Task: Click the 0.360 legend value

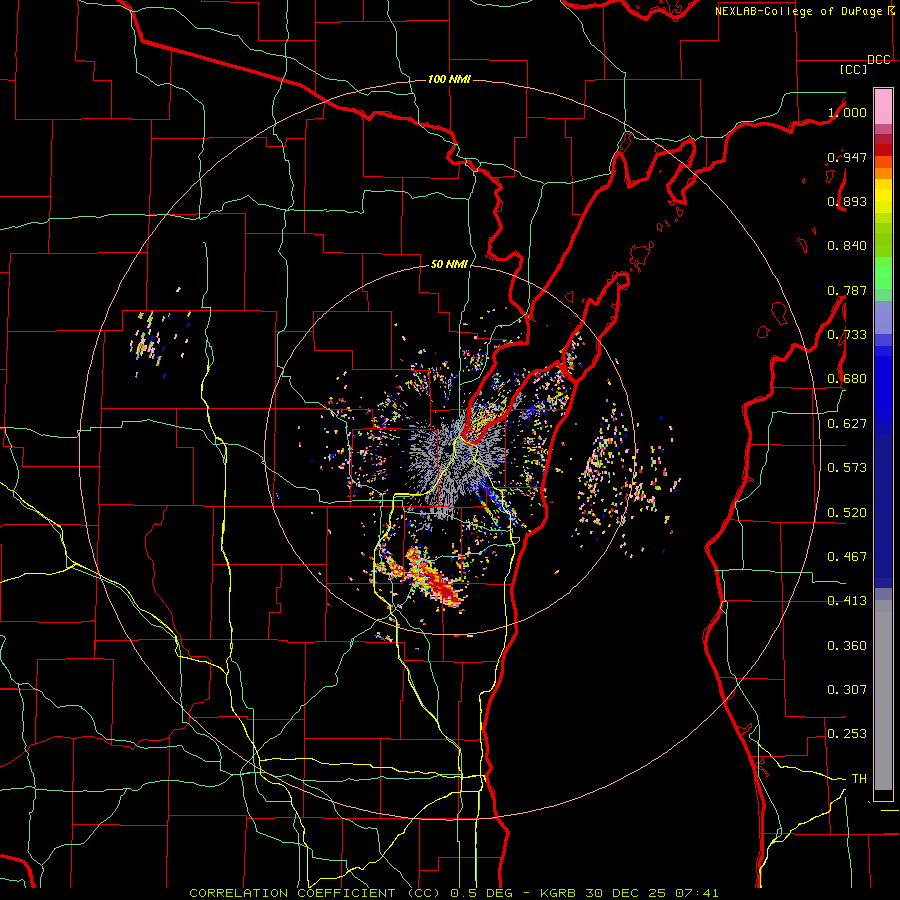Action: click(x=847, y=646)
